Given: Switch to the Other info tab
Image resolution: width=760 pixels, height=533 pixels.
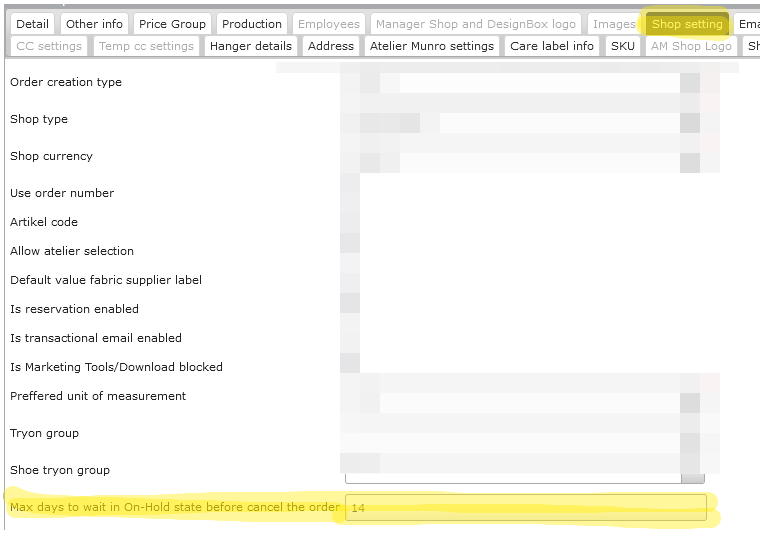Looking at the screenshot, I should coord(95,24).
